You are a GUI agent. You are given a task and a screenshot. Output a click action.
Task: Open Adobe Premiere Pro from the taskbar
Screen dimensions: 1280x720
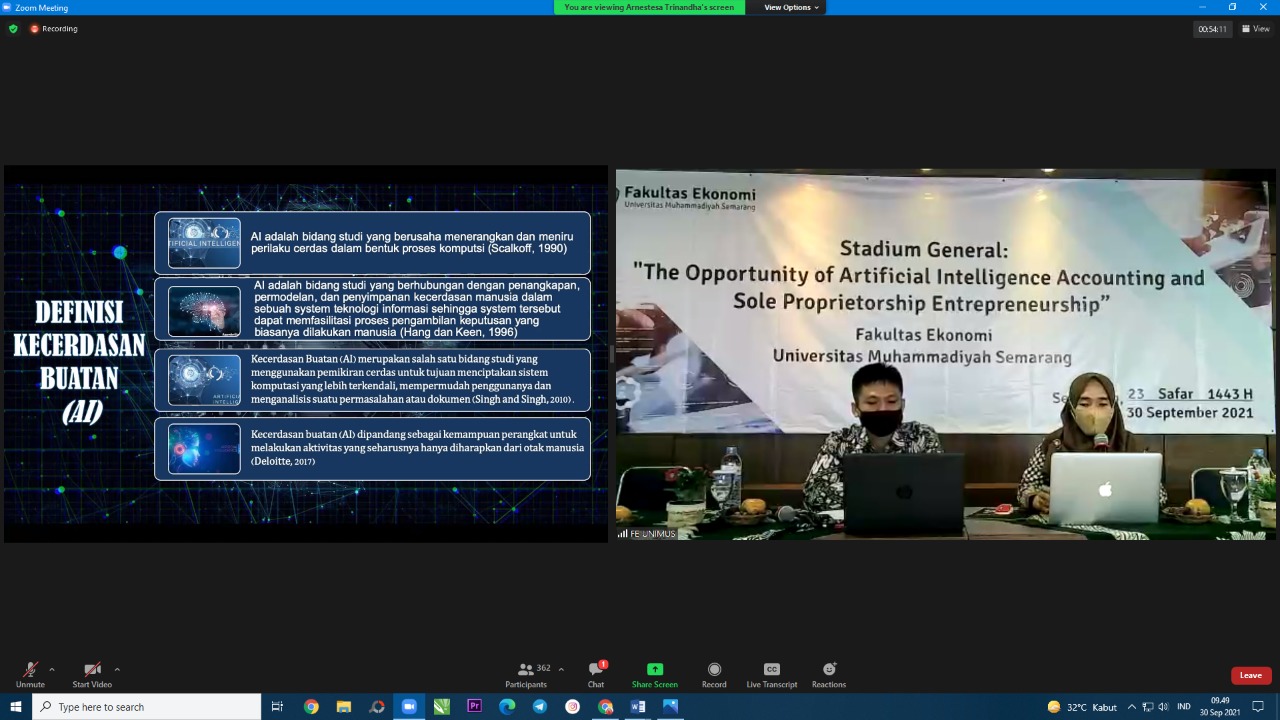[x=474, y=707]
